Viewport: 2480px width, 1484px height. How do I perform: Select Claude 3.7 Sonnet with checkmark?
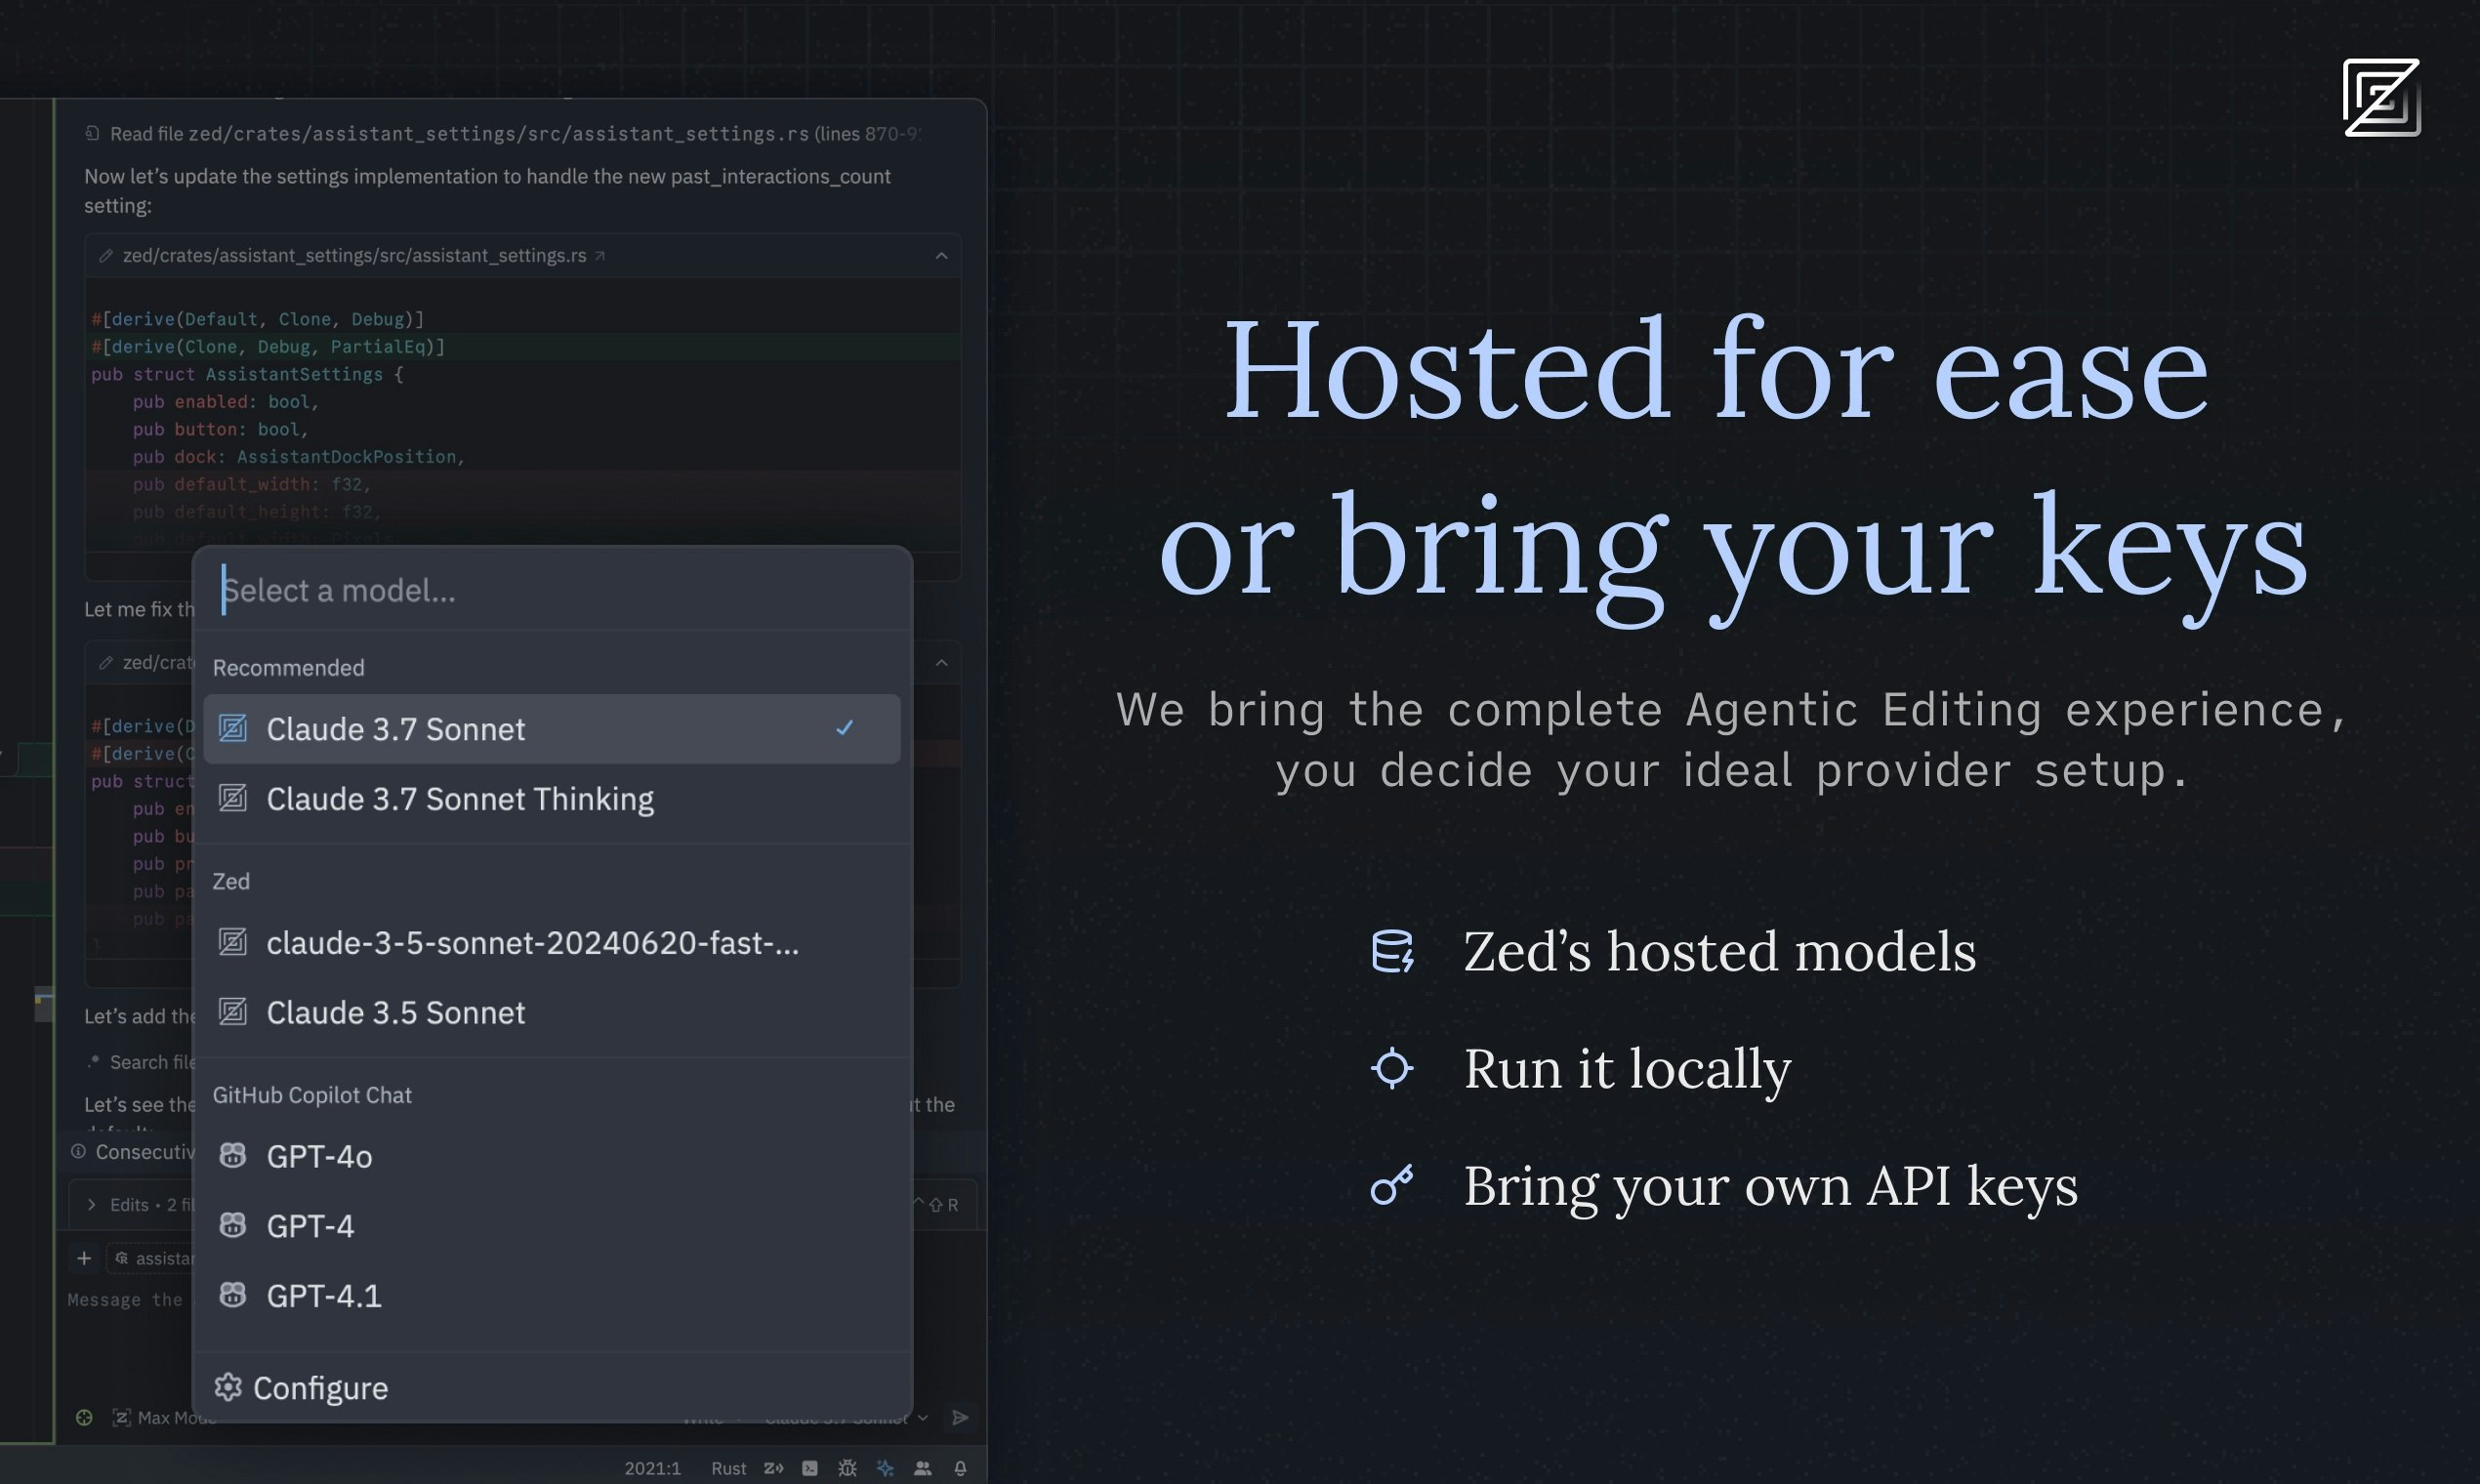pyautogui.click(x=551, y=729)
